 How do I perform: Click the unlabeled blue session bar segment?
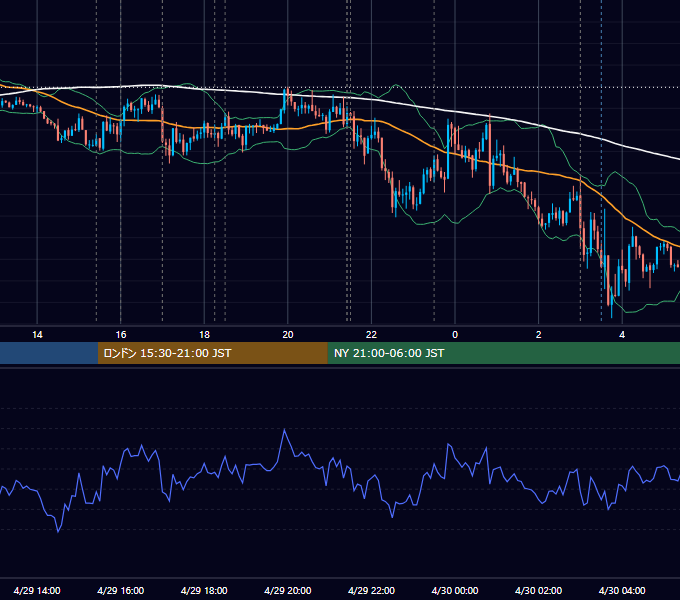click(x=49, y=353)
